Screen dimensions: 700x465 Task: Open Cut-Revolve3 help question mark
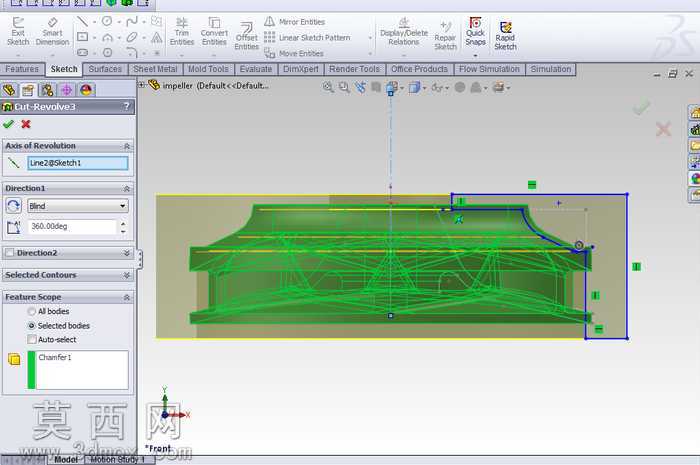pos(127,106)
